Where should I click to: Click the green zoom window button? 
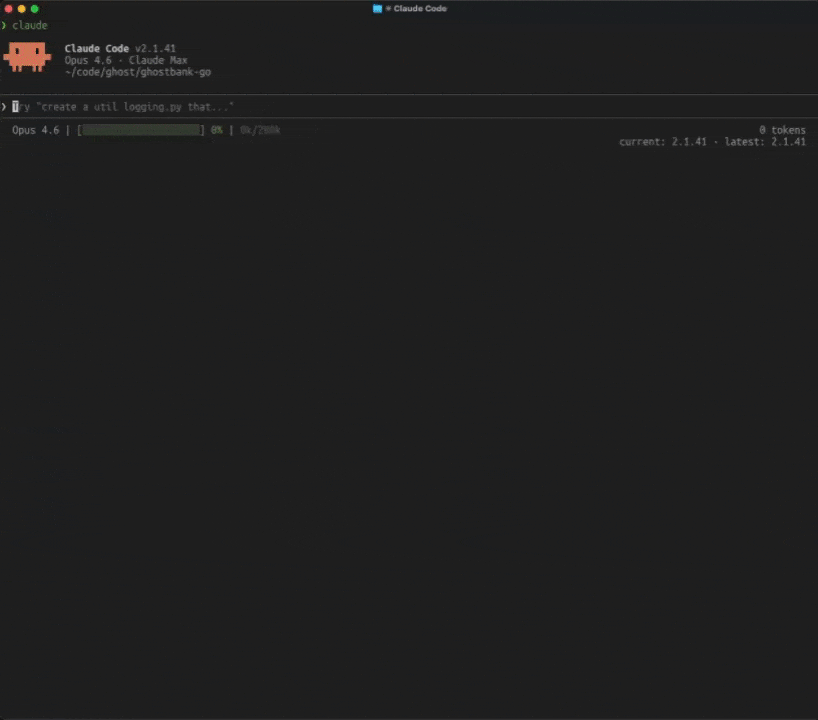[x=34, y=9]
